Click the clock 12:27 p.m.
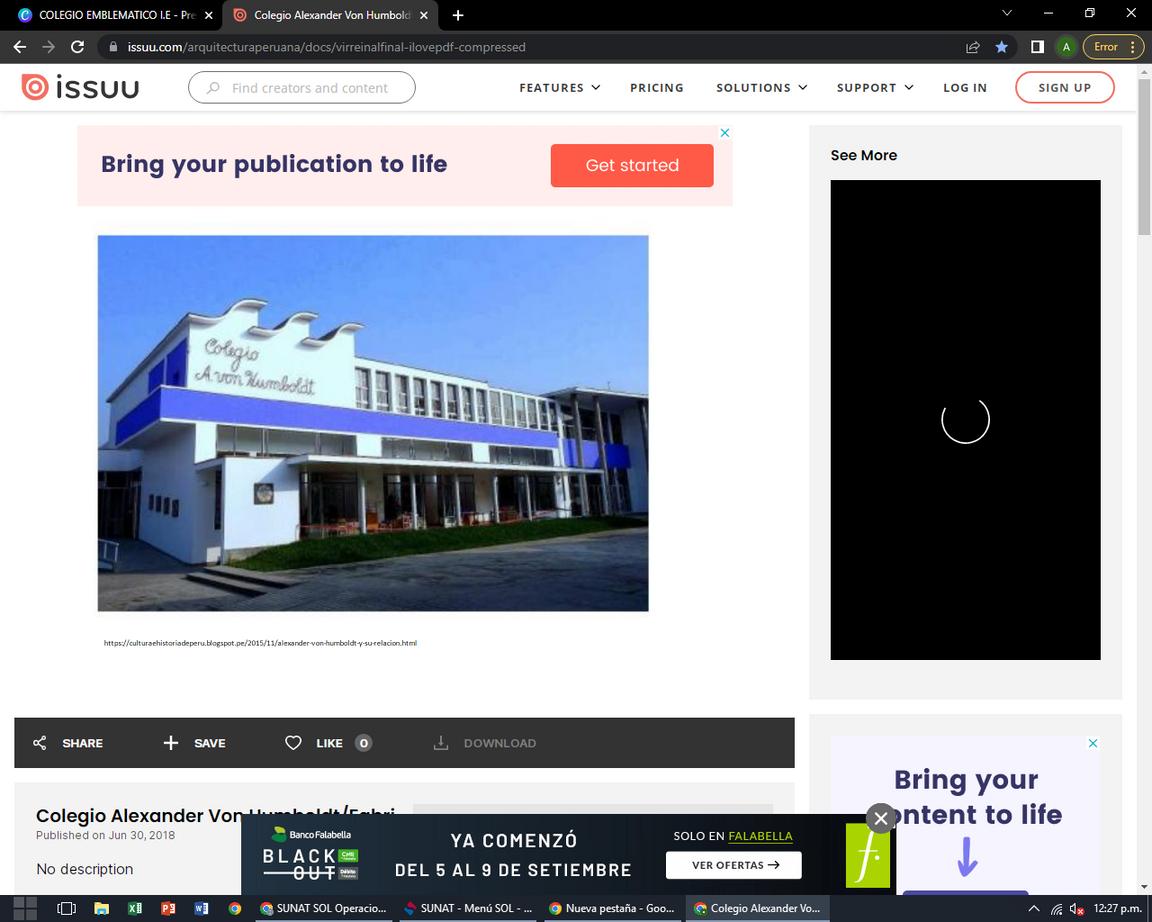Screen dimensions: 1152x922 pyautogui.click(x=1117, y=909)
